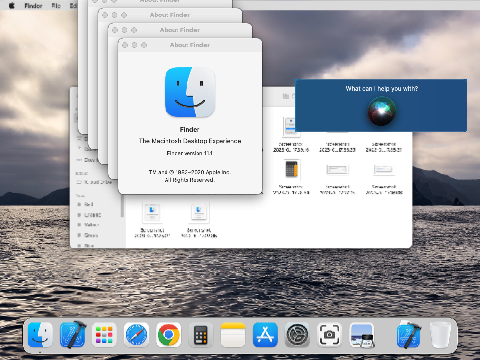
Task: Switch the view using the Finder window's grid toolbar icon
Action: tap(286, 96)
